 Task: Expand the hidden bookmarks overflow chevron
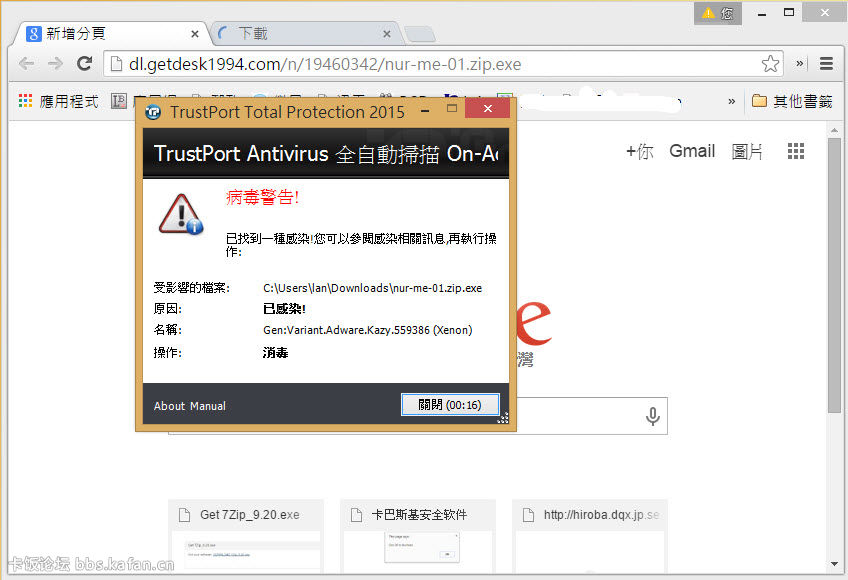731,101
